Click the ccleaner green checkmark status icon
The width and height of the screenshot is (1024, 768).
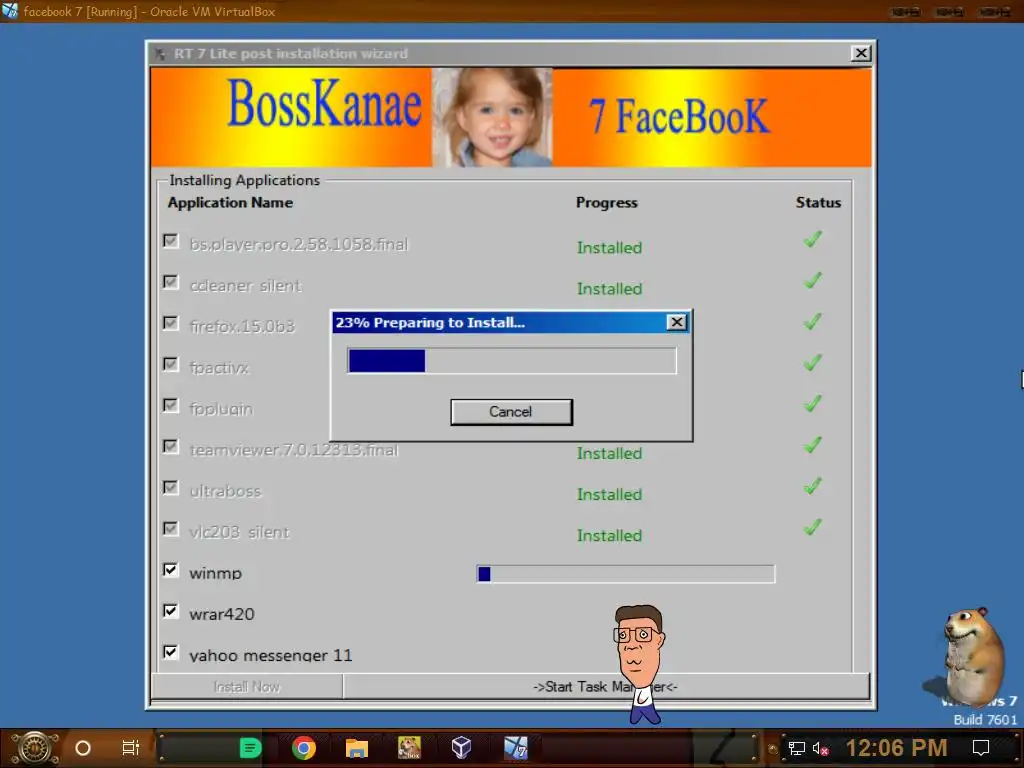pos(812,281)
